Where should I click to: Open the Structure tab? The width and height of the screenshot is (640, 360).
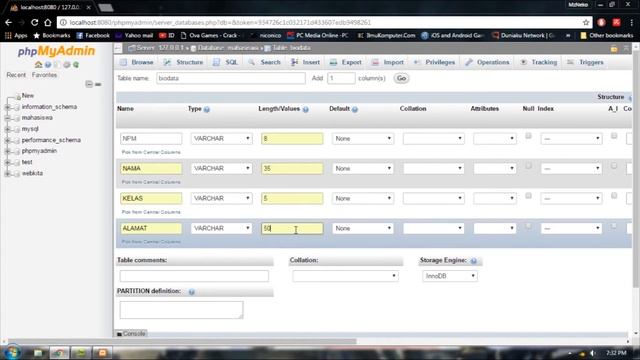pyautogui.click(x=183, y=62)
